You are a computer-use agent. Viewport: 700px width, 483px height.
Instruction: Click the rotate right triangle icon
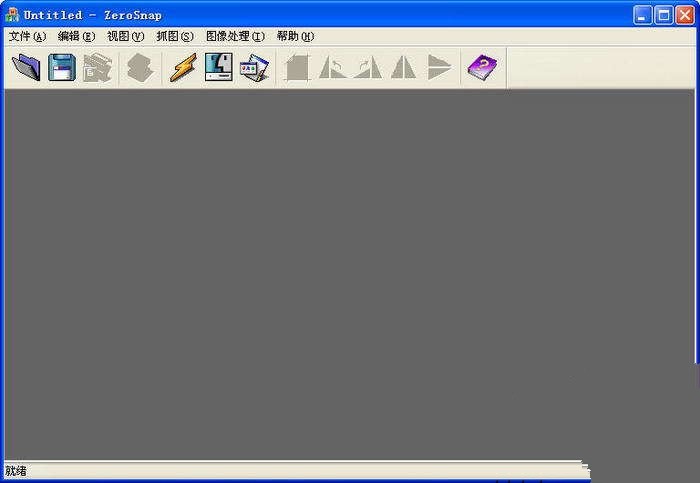point(368,67)
